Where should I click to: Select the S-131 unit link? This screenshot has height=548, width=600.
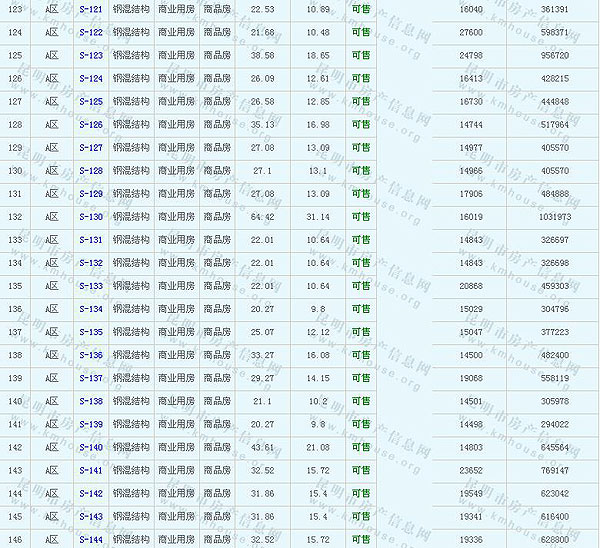tap(91, 240)
